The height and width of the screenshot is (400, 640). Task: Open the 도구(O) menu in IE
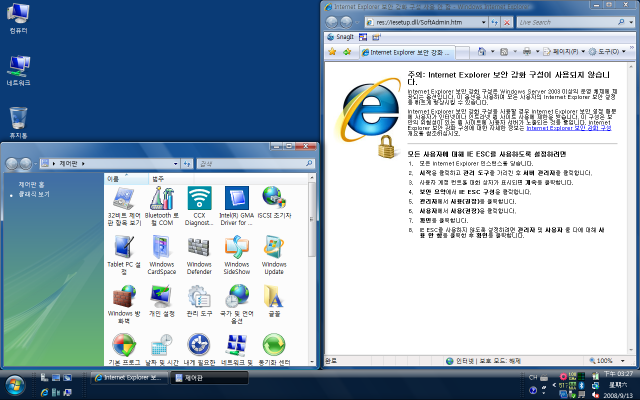pyautogui.click(x=607, y=51)
